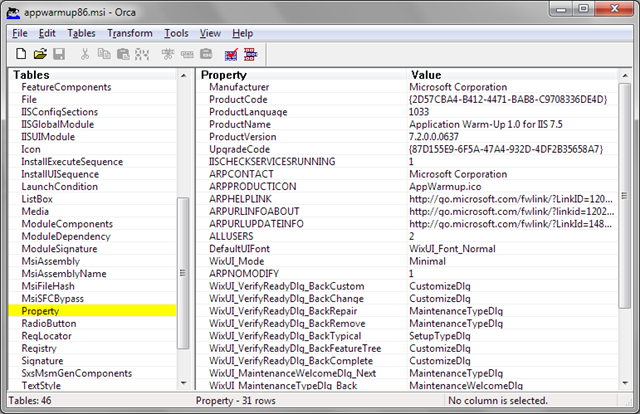Click the ProductLanguage value 1033

point(419,112)
